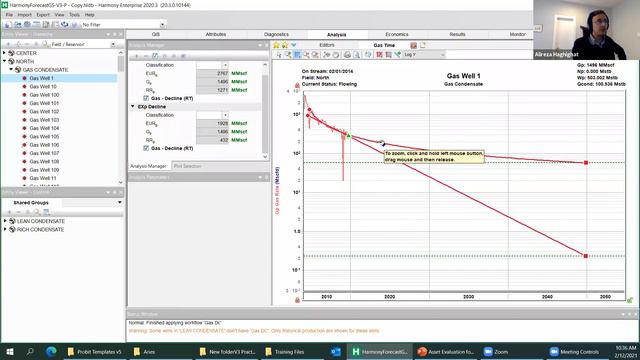Screen dimensions: 640x360
Task: Click the edit checklist icon in Analysis Manager toolbar
Action: (155, 56)
